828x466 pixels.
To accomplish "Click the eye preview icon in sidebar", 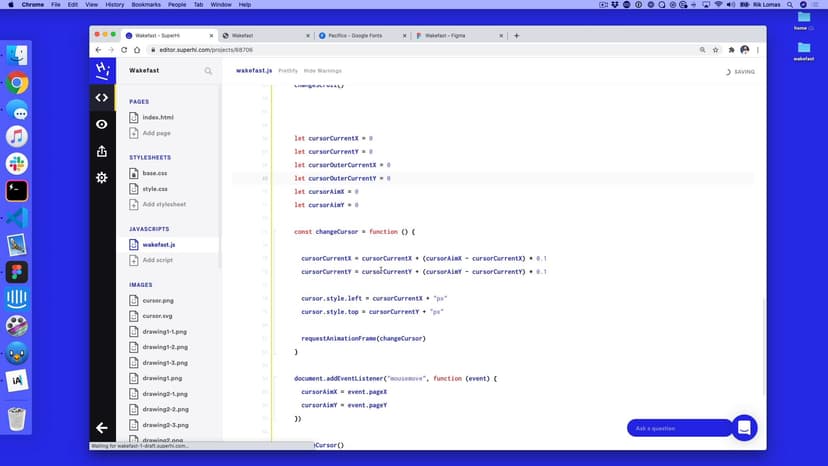I will pyautogui.click(x=101, y=124).
